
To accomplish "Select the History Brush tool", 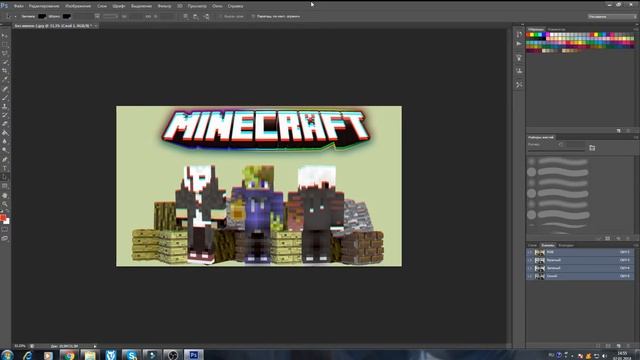I will [x=4, y=116].
